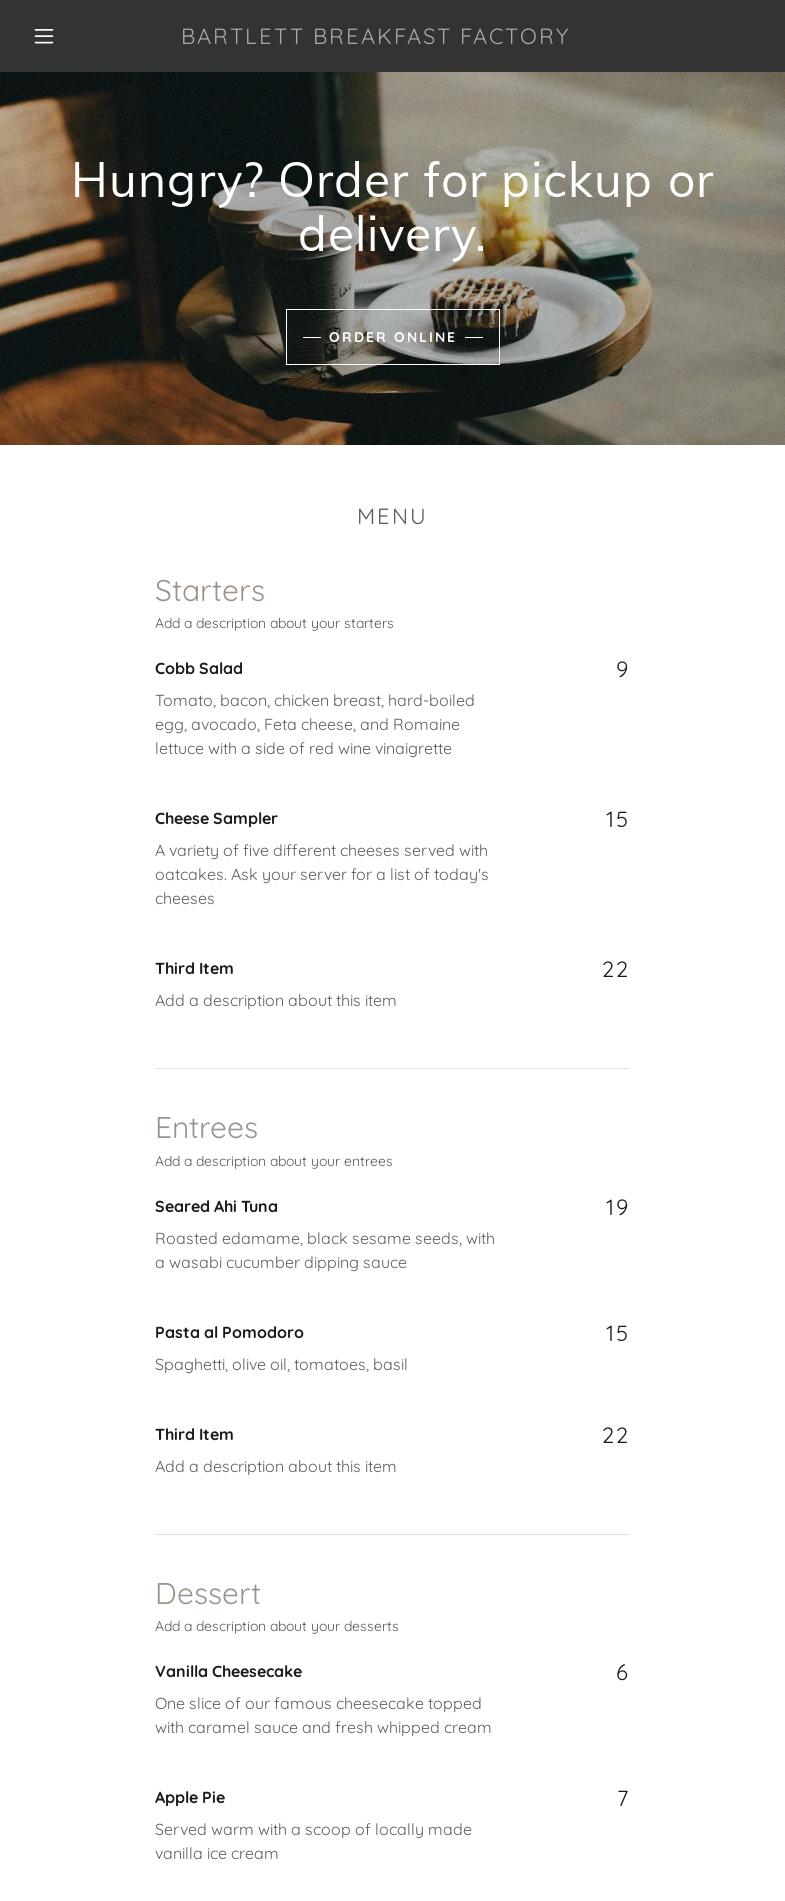Click the Cobb Salad price 9
The width and height of the screenshot is (785, 1901).
click(622, 670)
